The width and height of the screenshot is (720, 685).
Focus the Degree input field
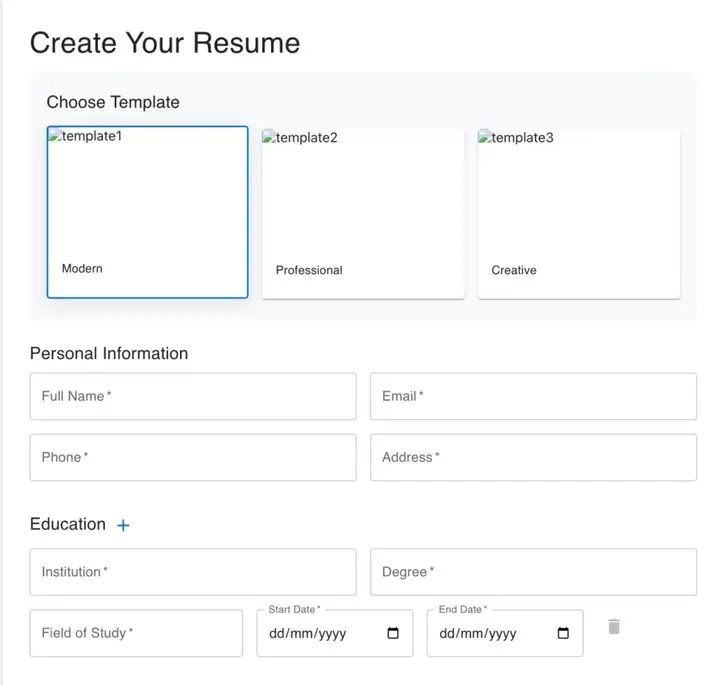click(x=533, y=572)
